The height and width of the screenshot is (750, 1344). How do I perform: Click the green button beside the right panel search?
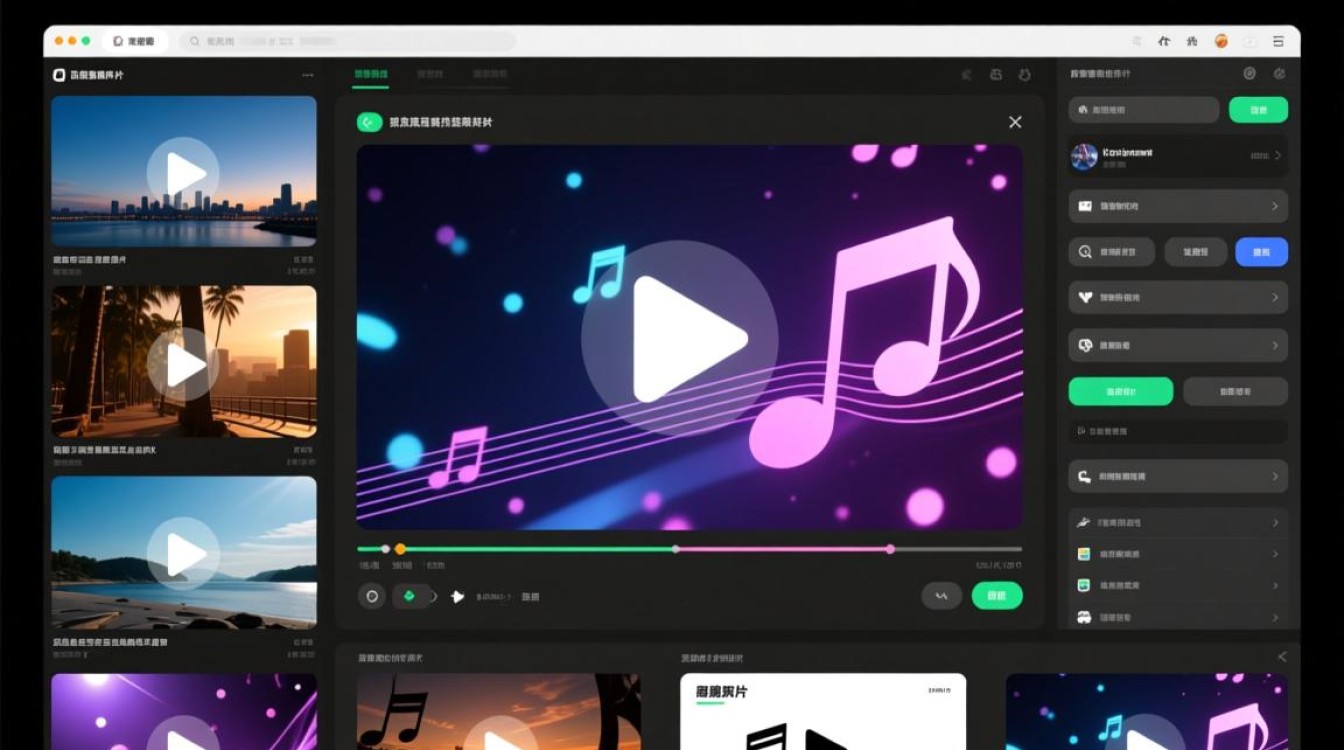(x=1258, y=110)
